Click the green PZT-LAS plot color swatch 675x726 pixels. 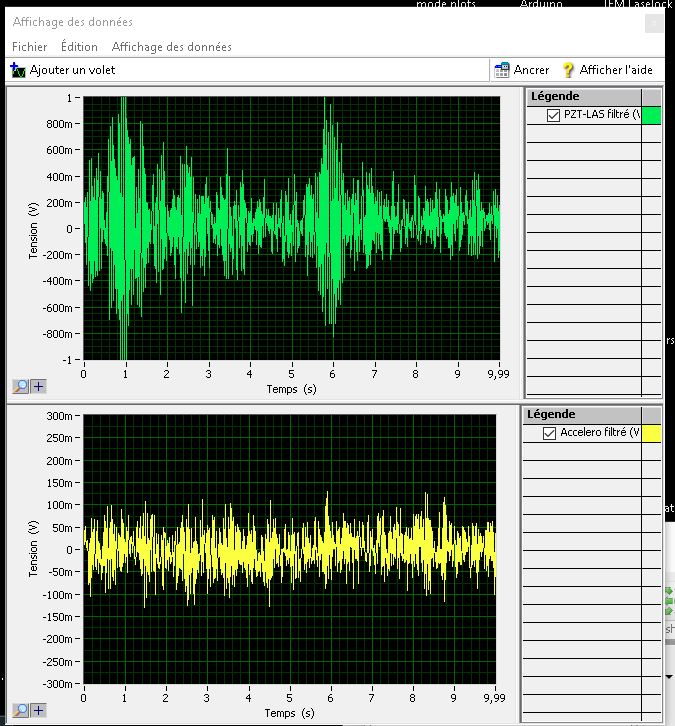pyautogui.click(x=651, y=115)
